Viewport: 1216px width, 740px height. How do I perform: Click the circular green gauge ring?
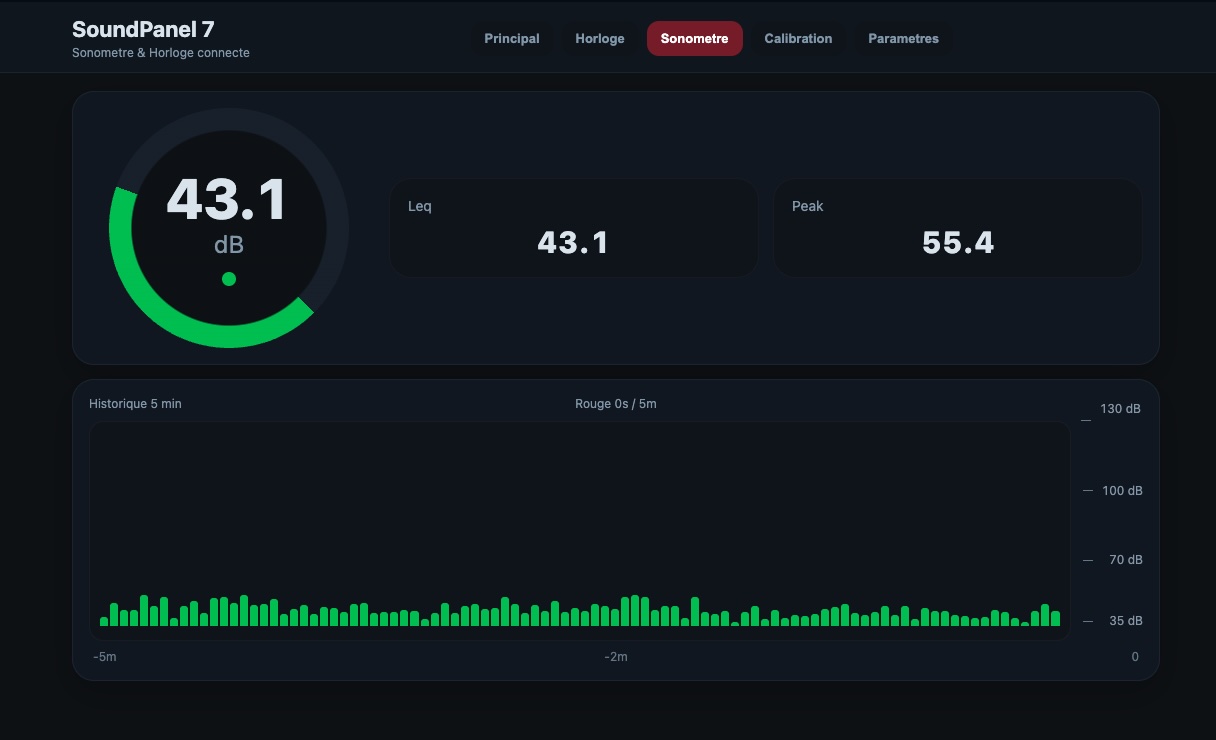229,228
